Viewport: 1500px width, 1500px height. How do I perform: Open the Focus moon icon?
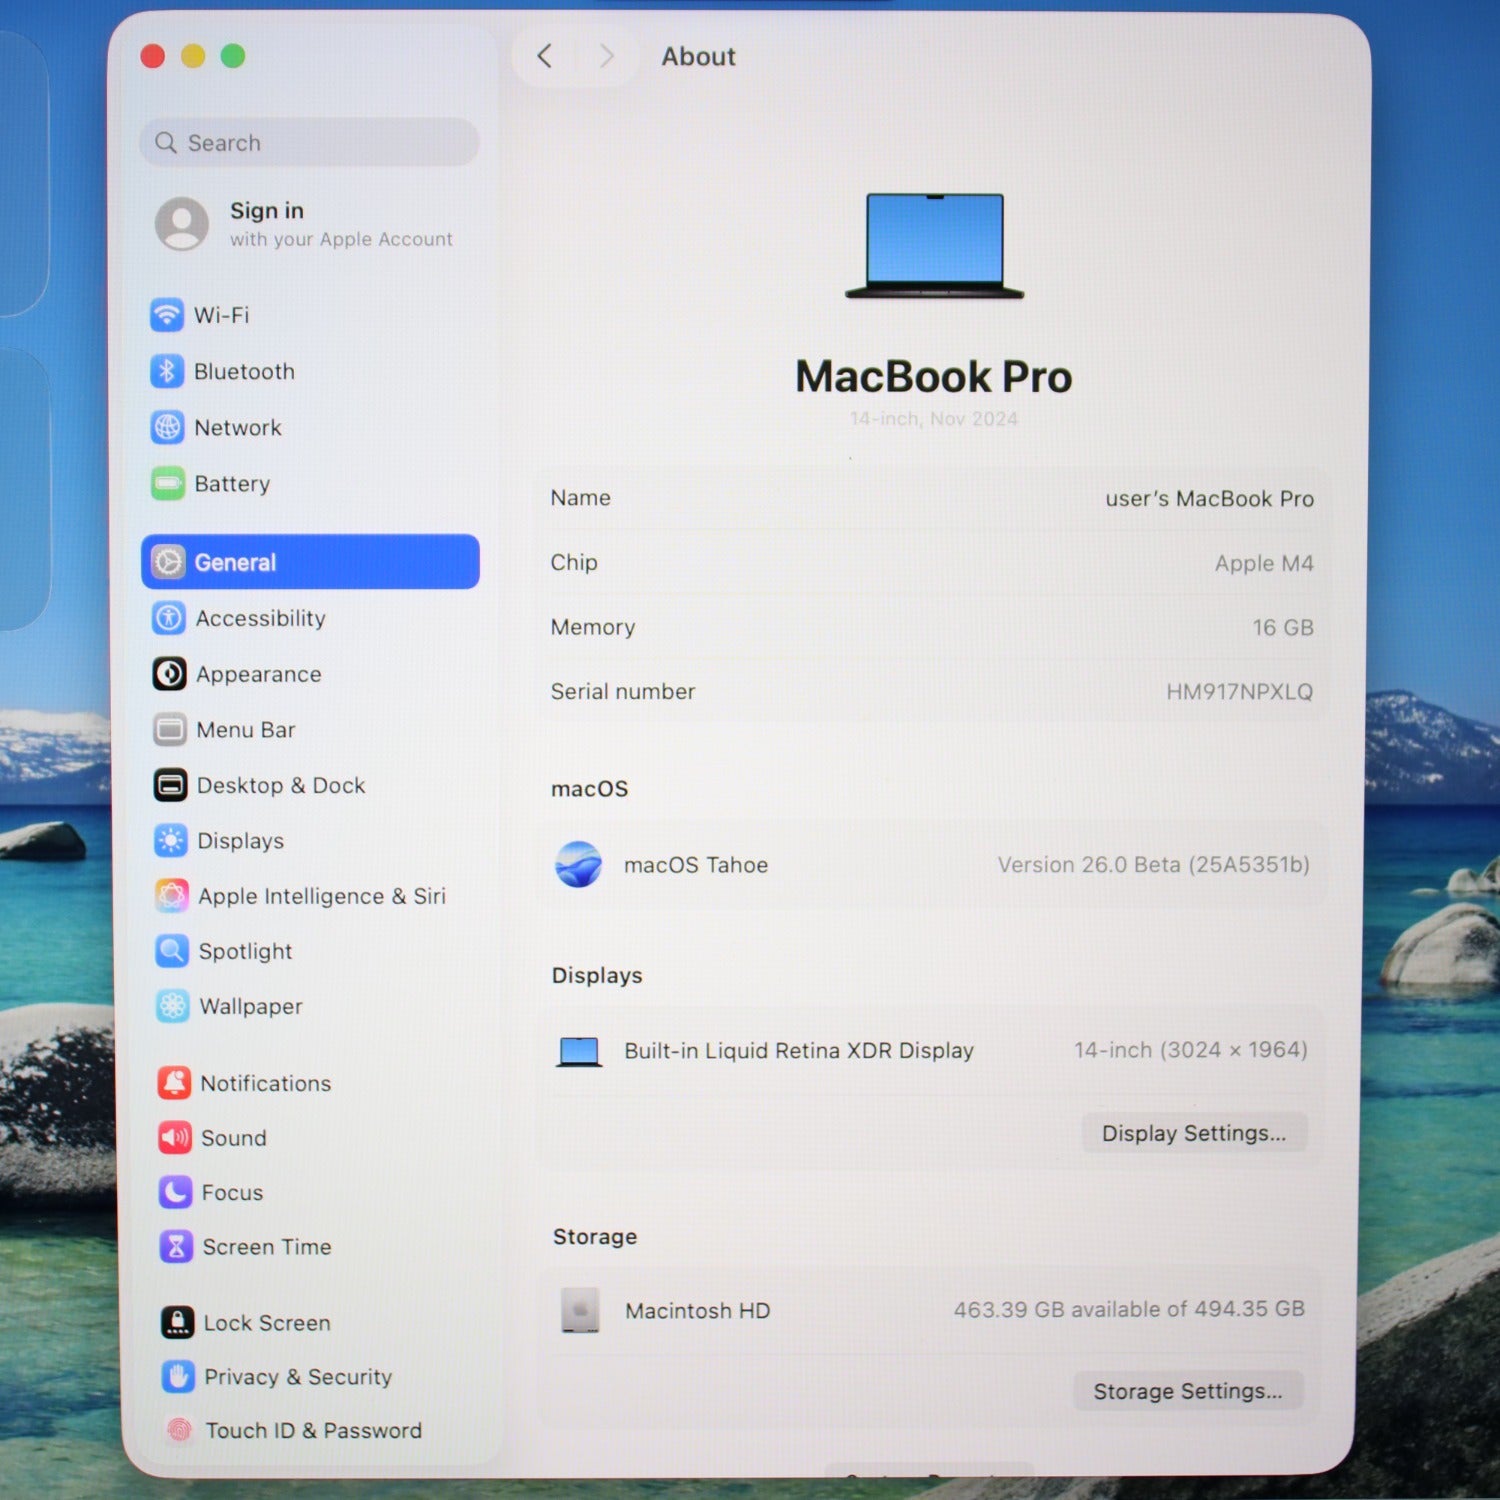coord(176,1192)
